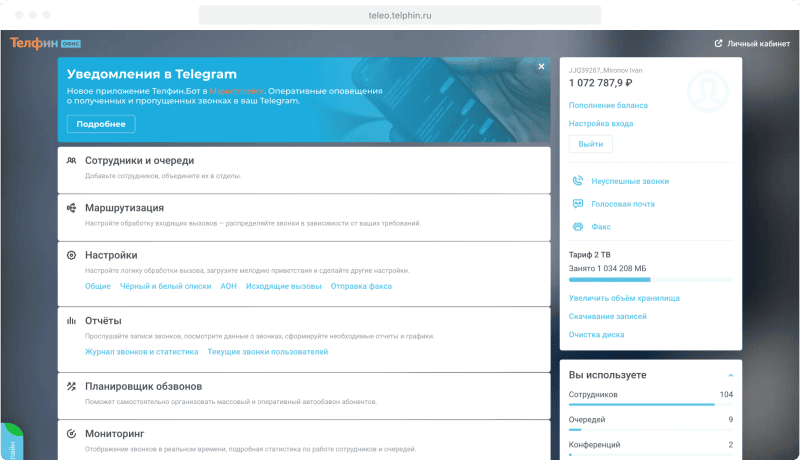Click the Настройки gear icon
The image size is (800, 460).
(72, 255)
